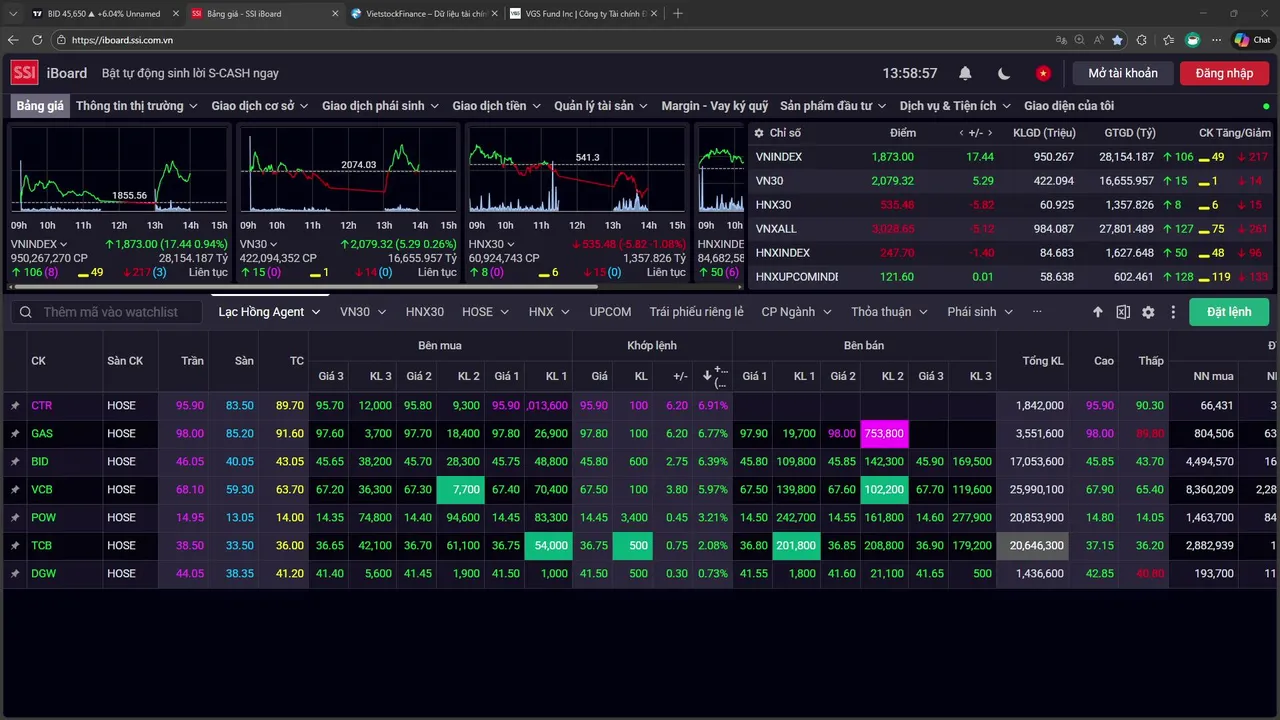Unpin the POW row

click(15, 518)
